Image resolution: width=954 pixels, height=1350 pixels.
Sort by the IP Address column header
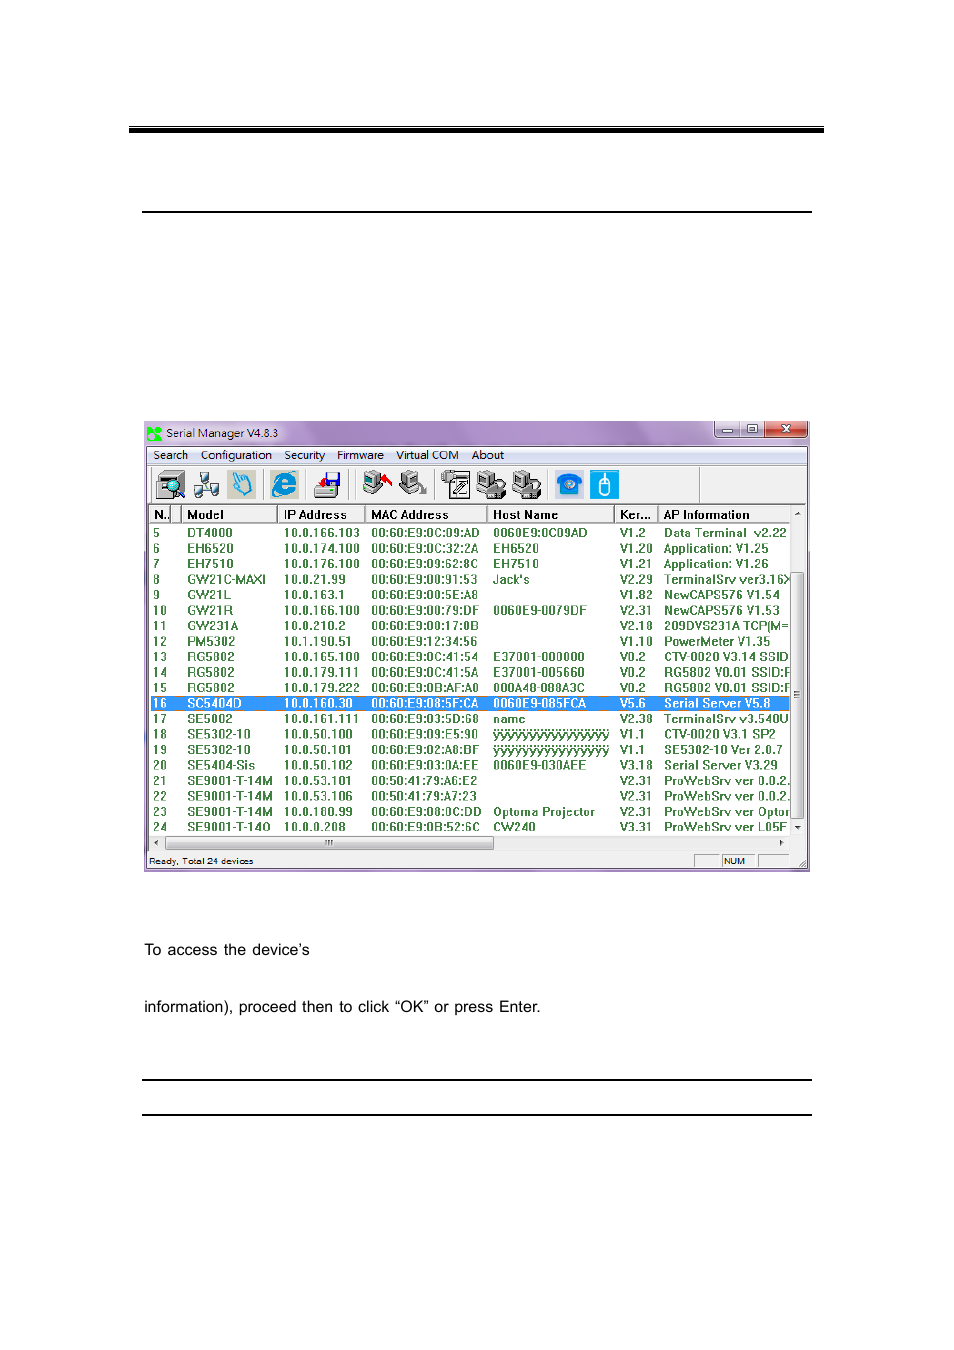pos(320,514)
